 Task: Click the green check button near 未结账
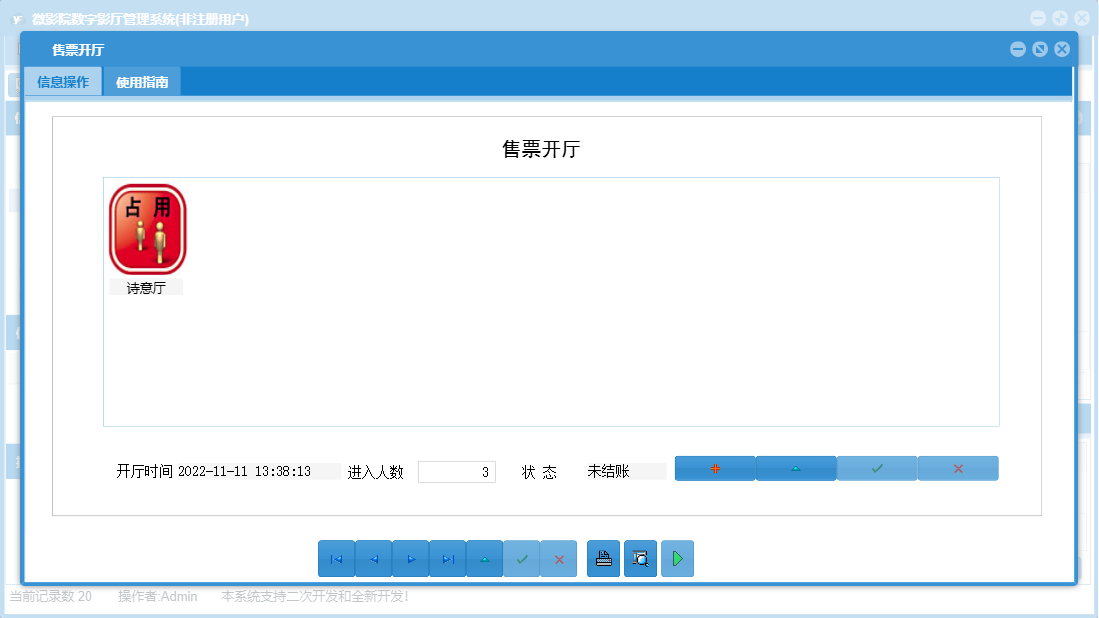point(877,468)
